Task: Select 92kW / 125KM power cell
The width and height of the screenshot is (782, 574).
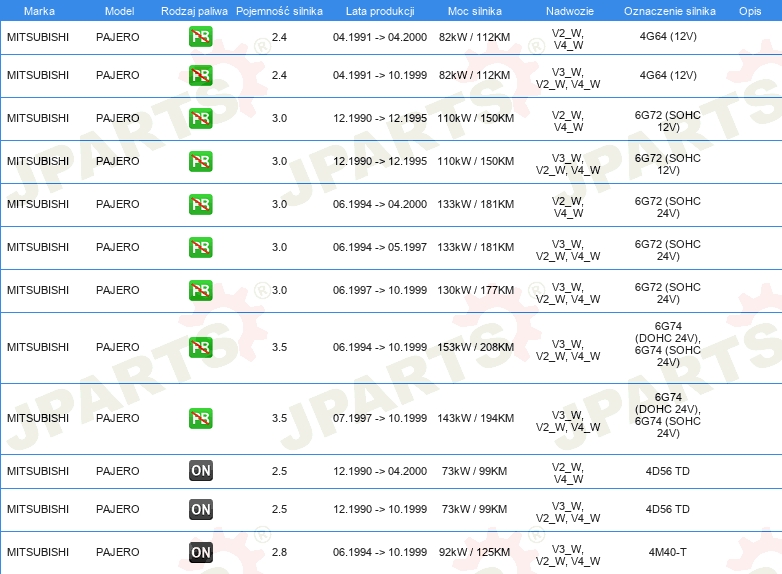Action: pos(474,552)
